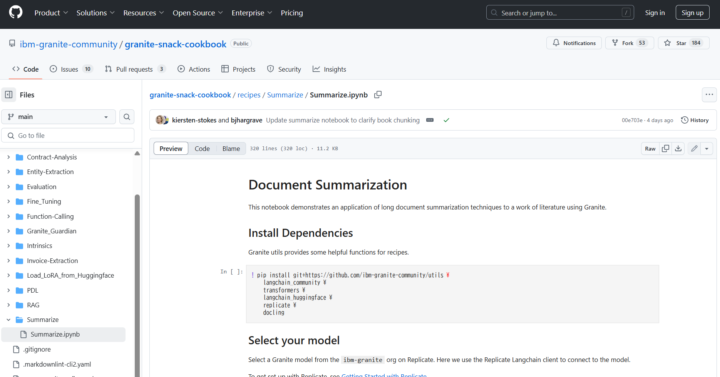Focus the Go to file input
Image resolution: width=720 pixels, height=377 pixels.
[68, 135]
